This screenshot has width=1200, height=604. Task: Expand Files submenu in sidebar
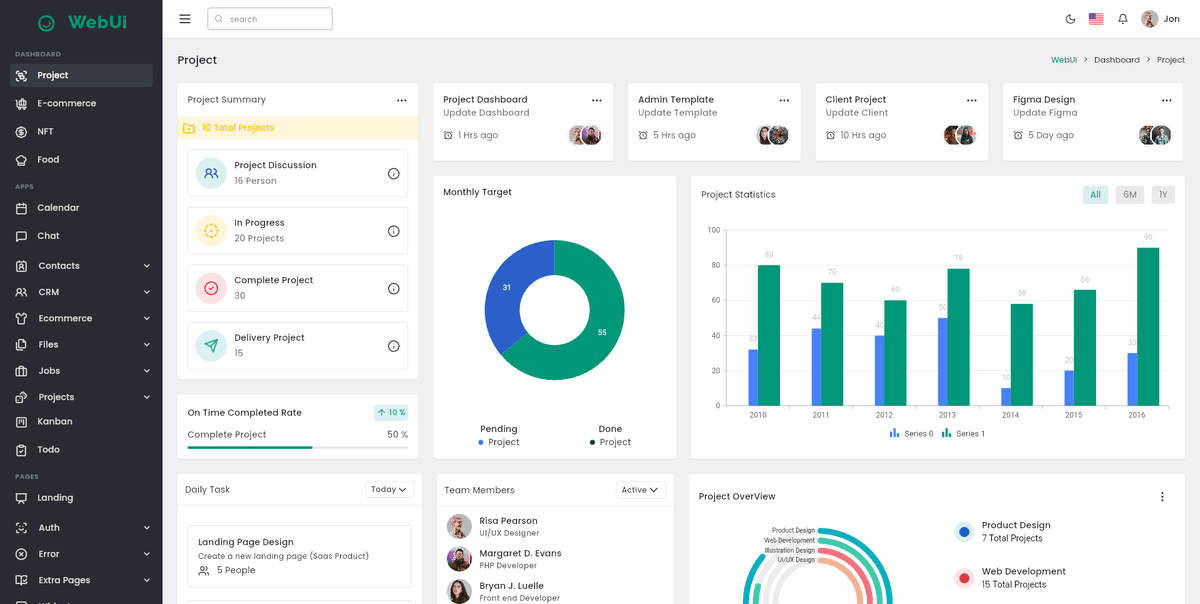[81, 344]
